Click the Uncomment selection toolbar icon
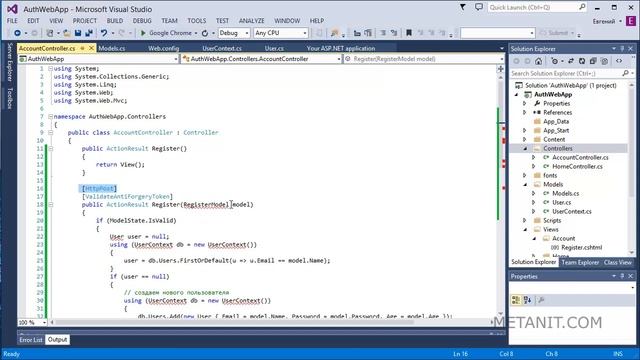 coord(393,33)
